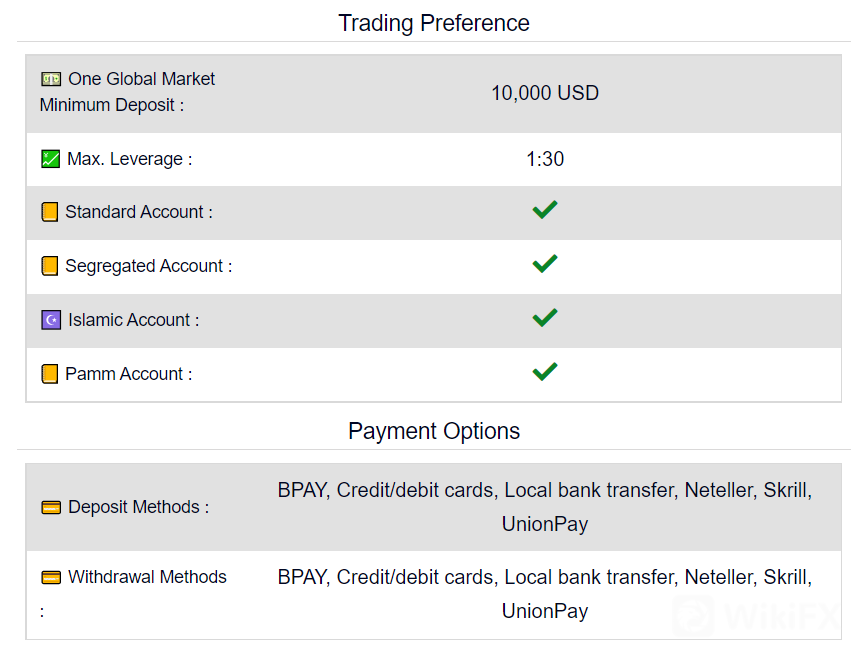Click the card icon beside Withdrawal Methods
The width and height of the screenshot is (852, 655).
click(51, 577)
